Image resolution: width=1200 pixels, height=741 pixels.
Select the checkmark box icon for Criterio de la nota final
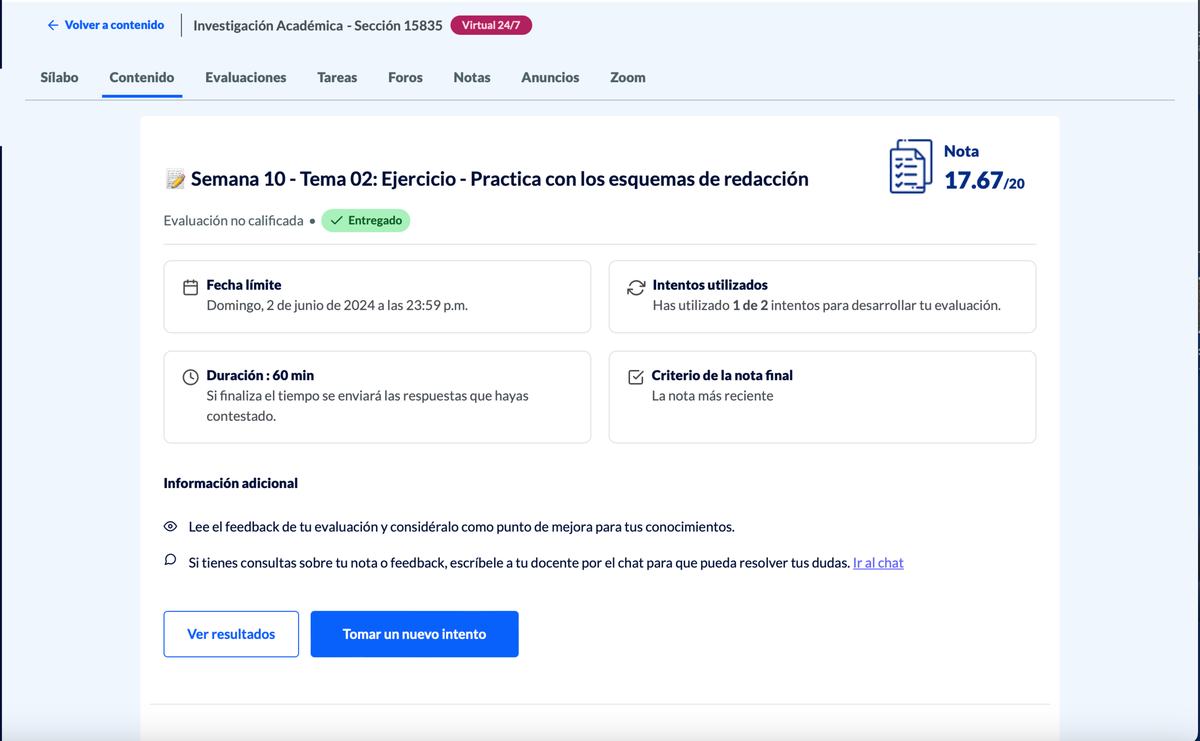click(635, 376)
